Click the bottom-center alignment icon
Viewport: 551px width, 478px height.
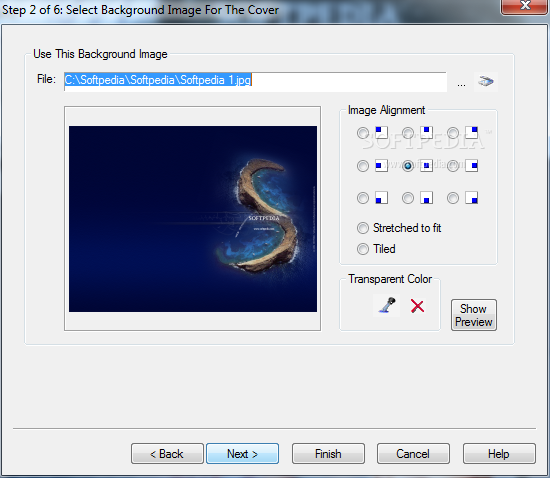(426, 198)
